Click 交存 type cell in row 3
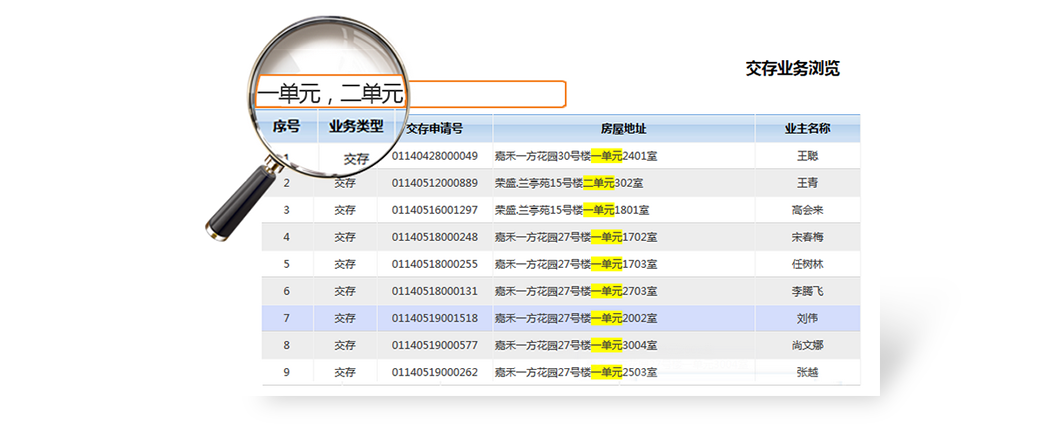The image size is (1060, 430). tap(345, 210)
